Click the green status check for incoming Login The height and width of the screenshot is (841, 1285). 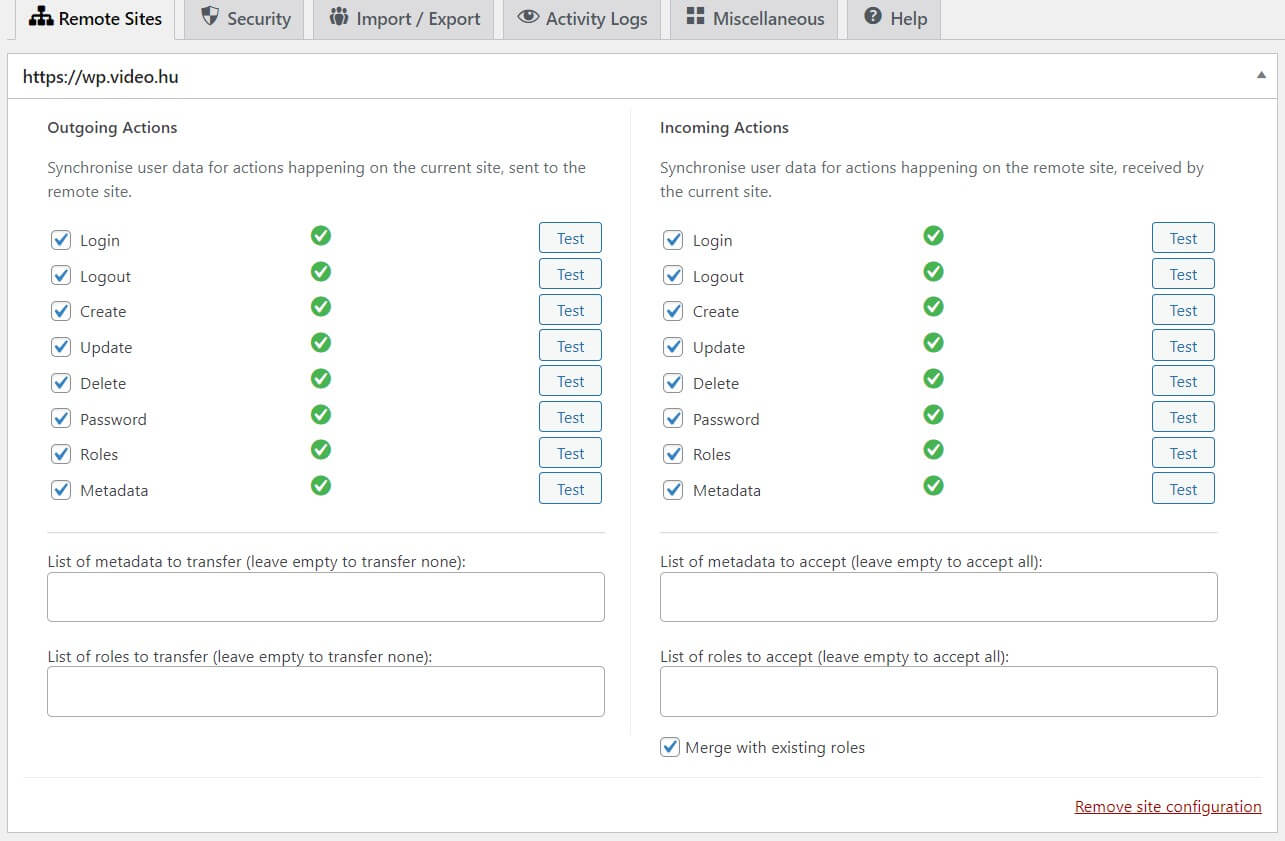pos(933,236)
